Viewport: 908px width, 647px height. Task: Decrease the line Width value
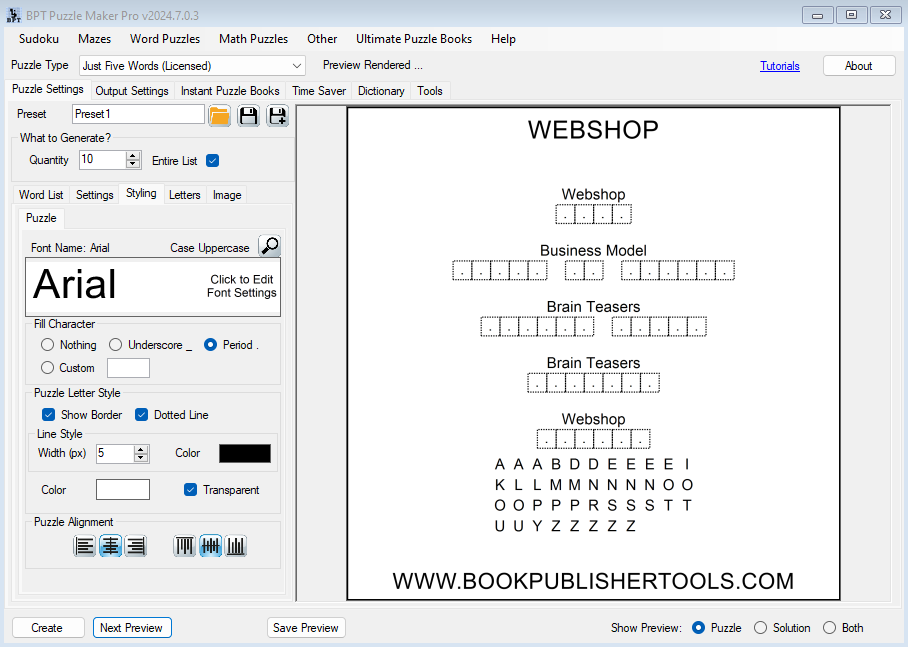tap(141, 458)
